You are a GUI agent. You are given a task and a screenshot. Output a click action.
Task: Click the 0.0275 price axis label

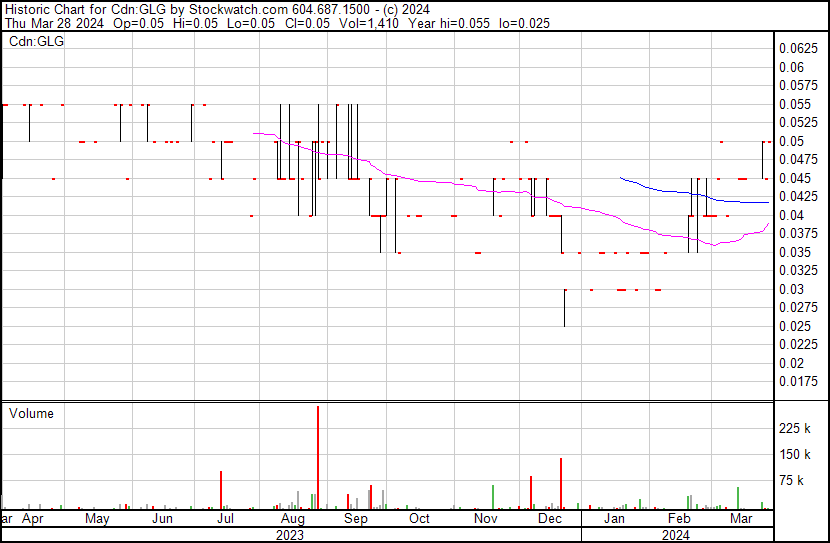(798, 307)
